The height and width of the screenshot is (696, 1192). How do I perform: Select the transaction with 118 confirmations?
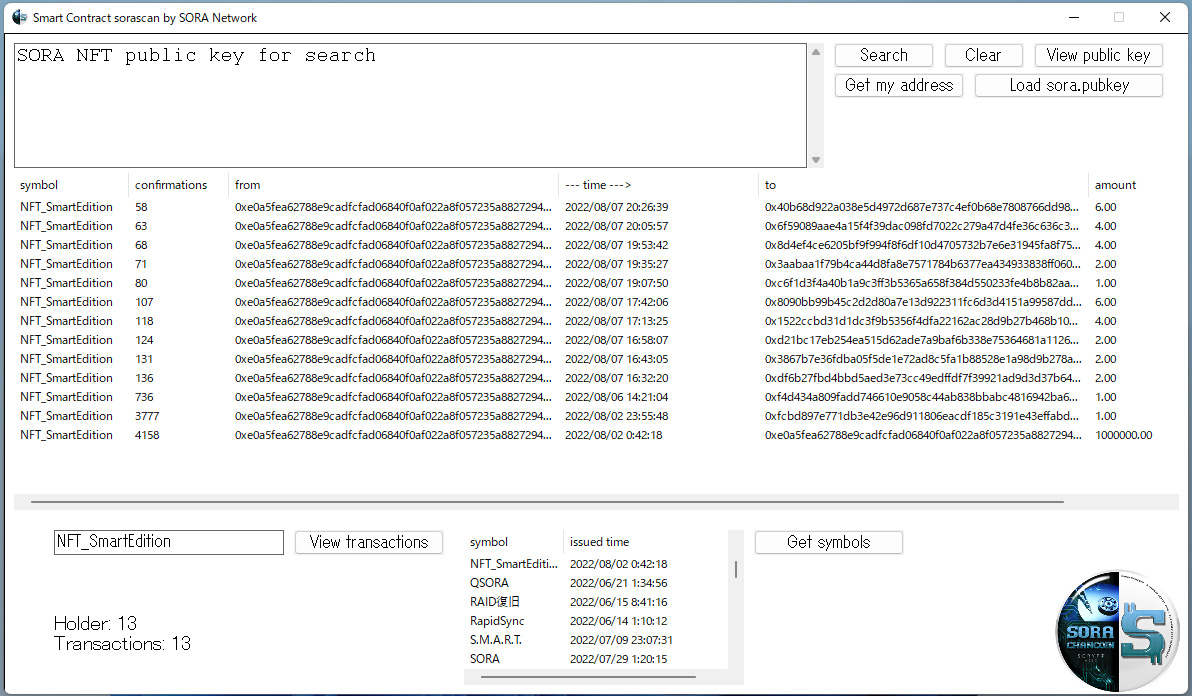(x=596, y=321)
